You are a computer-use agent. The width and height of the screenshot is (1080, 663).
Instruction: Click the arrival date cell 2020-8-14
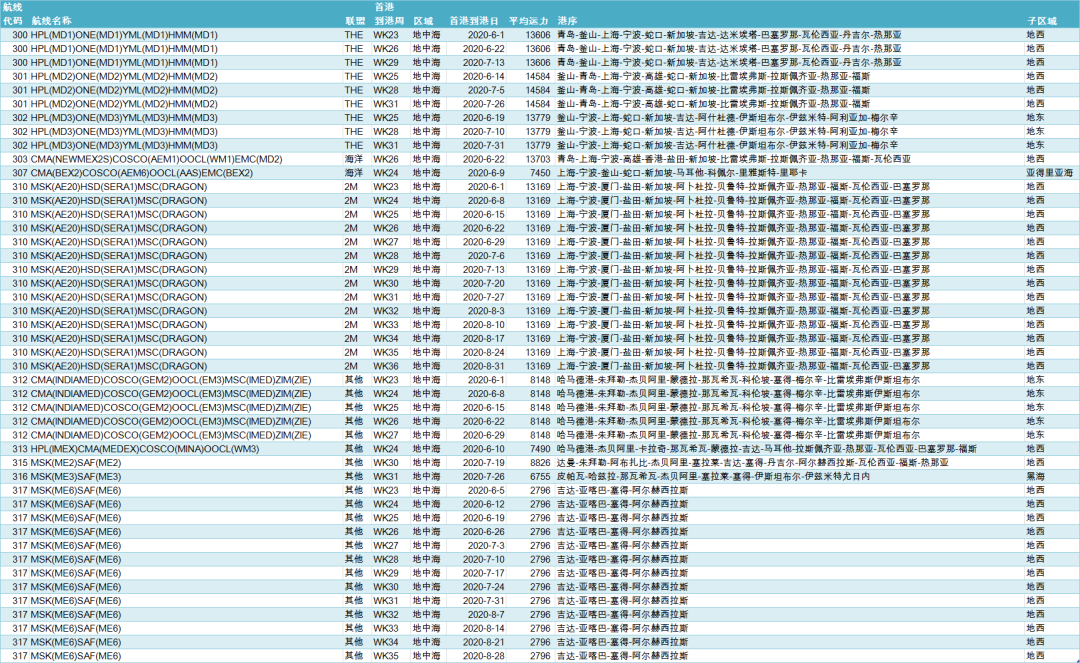(484, 628)
